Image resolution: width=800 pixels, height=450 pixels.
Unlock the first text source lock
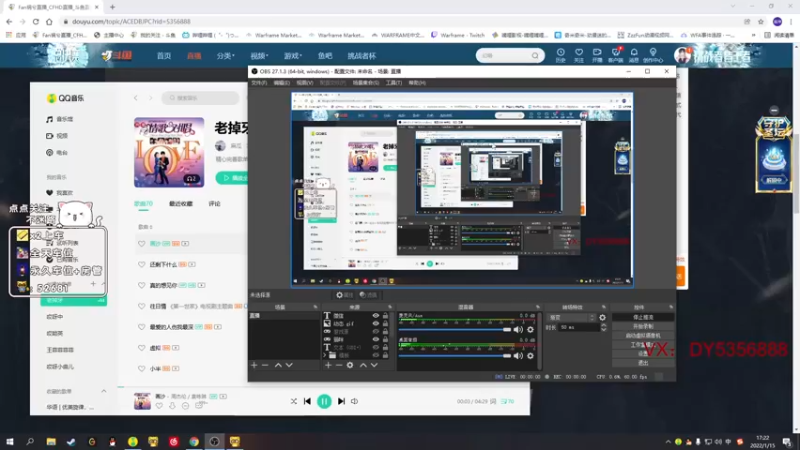coord(385,316)
